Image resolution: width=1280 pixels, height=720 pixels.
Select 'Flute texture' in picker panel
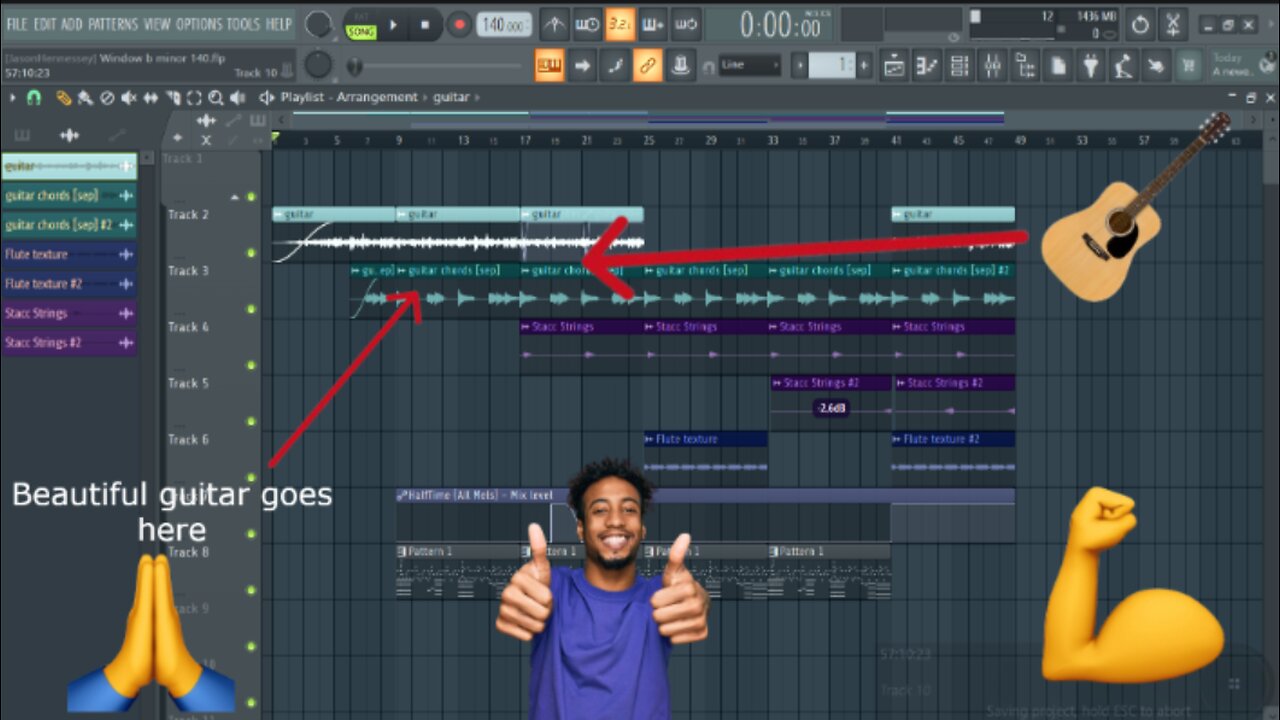[69, 254]
